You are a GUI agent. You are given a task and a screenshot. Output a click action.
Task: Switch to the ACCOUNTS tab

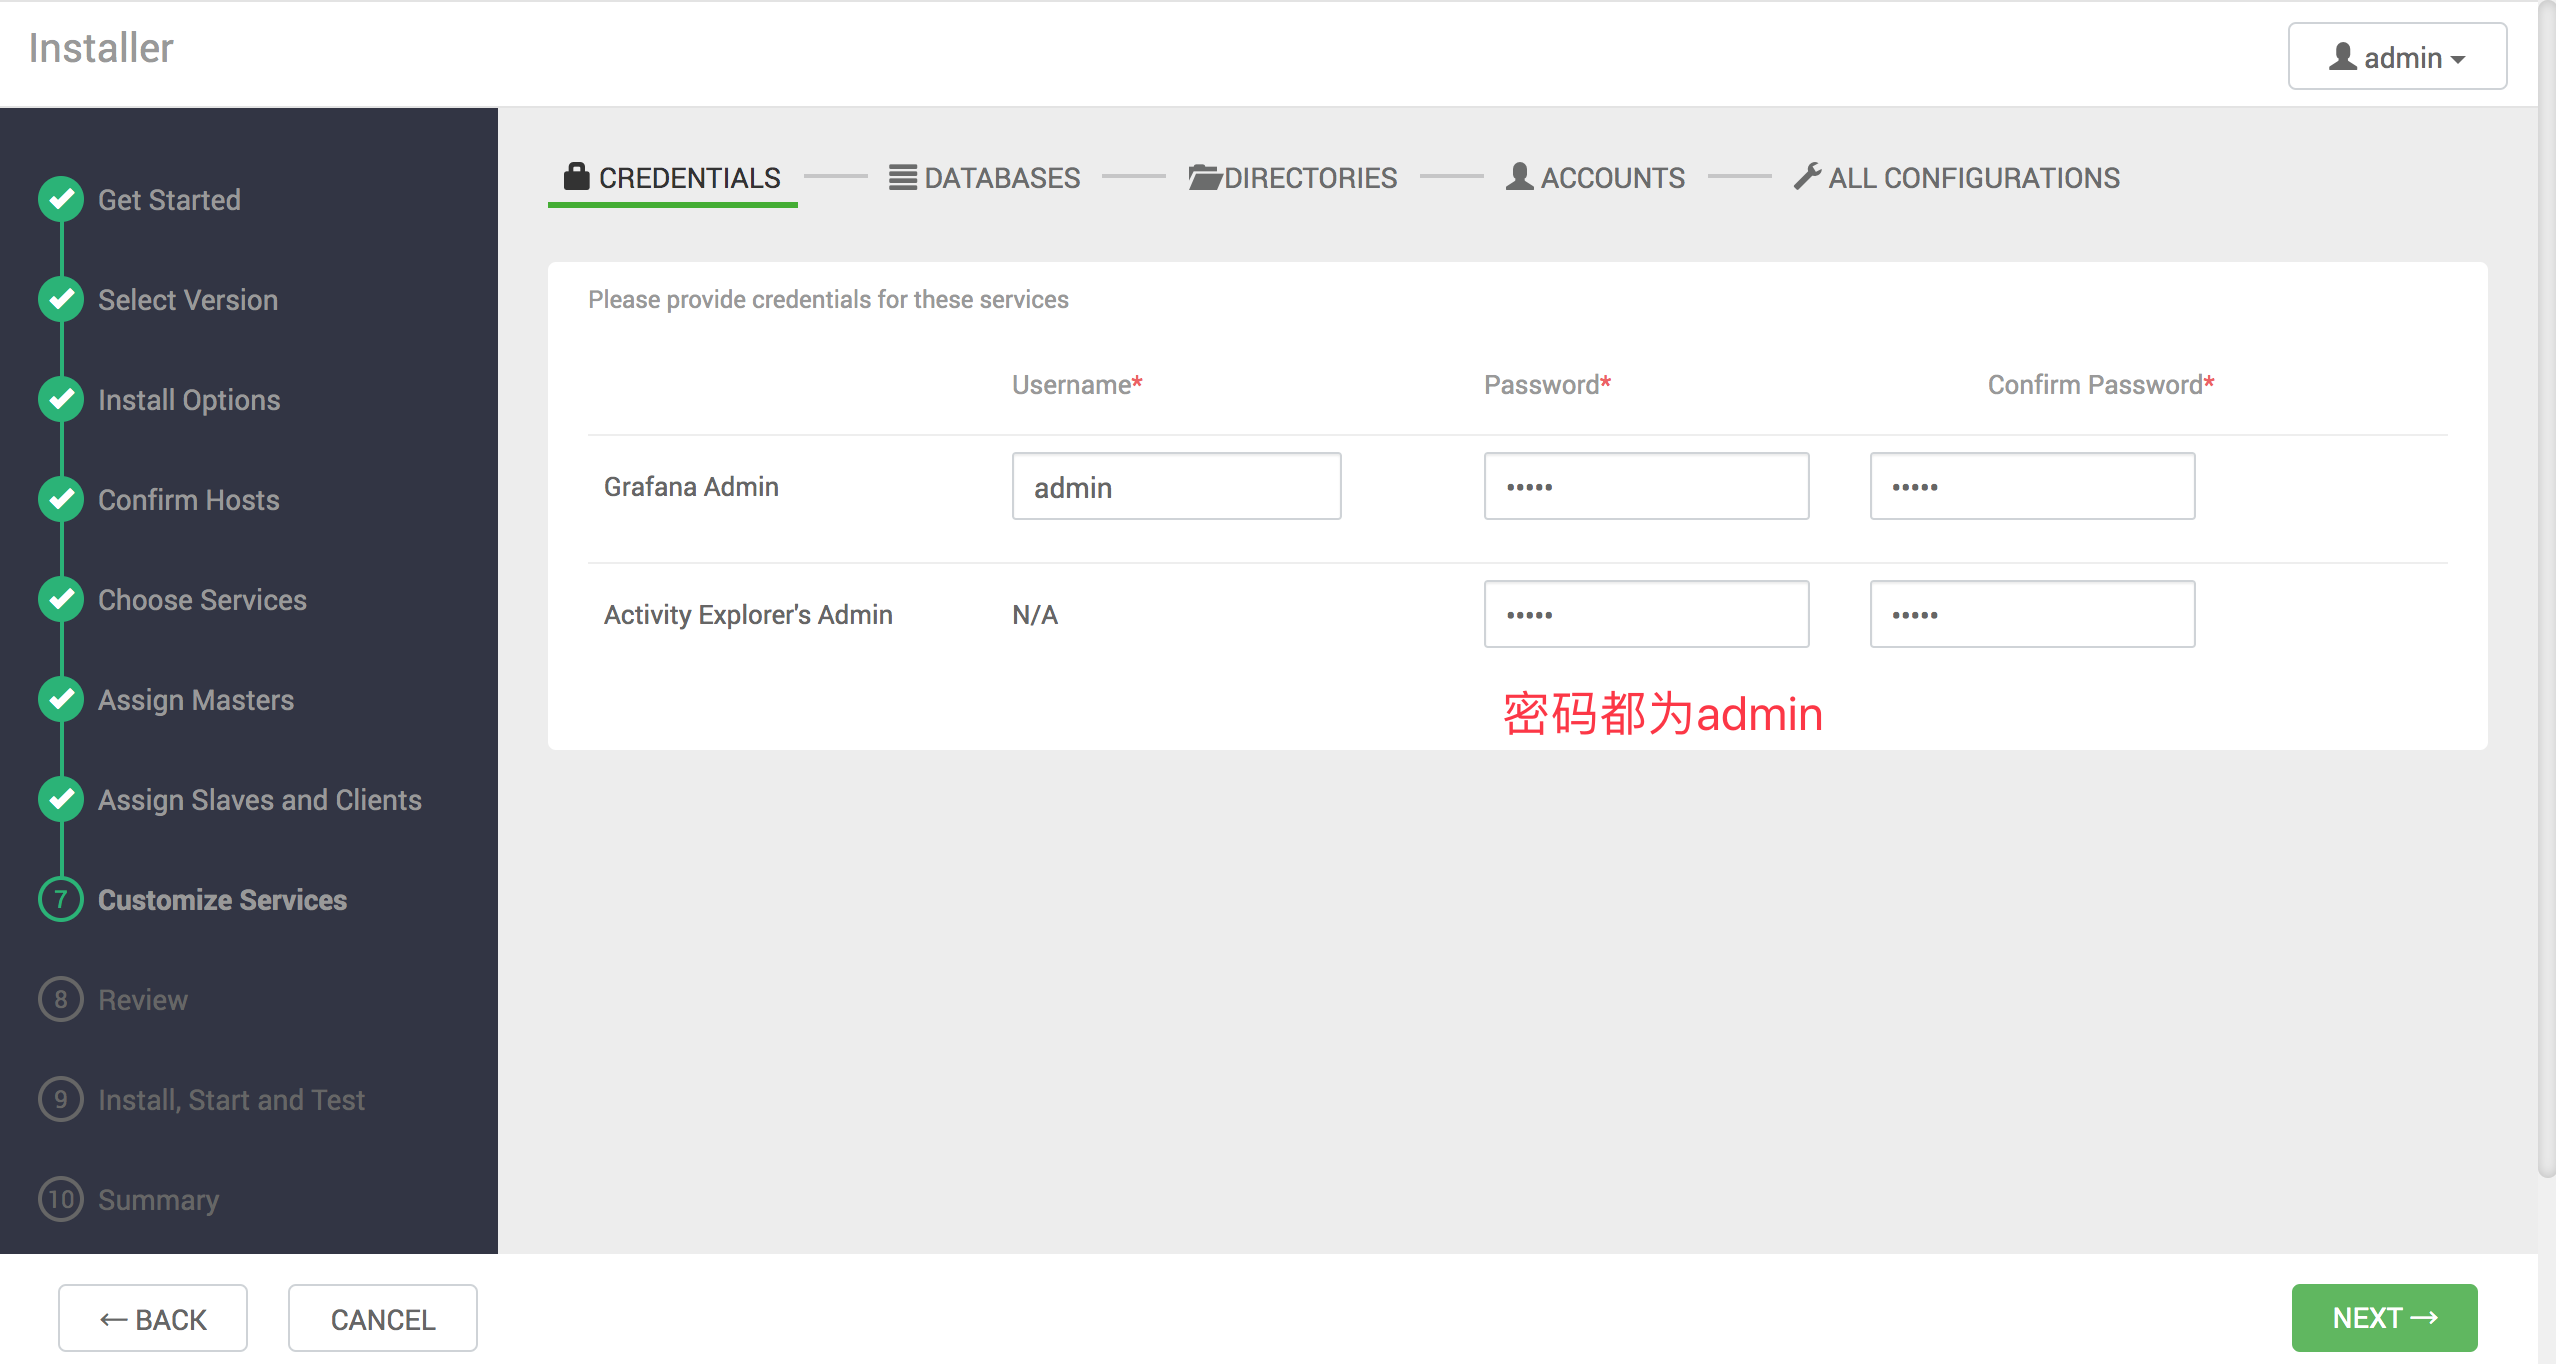pos(1595,178)
